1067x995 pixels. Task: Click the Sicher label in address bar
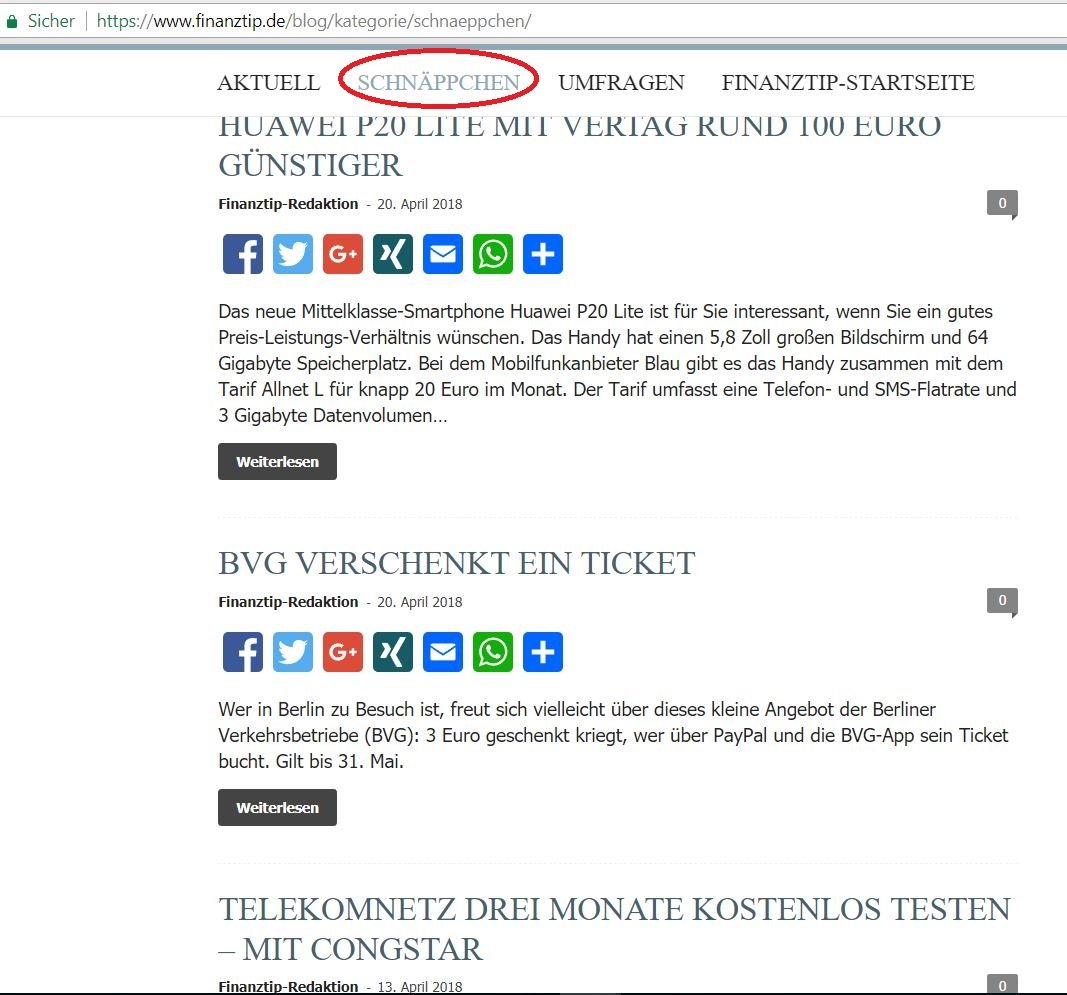pyautogui.click(x=51, y=21)
